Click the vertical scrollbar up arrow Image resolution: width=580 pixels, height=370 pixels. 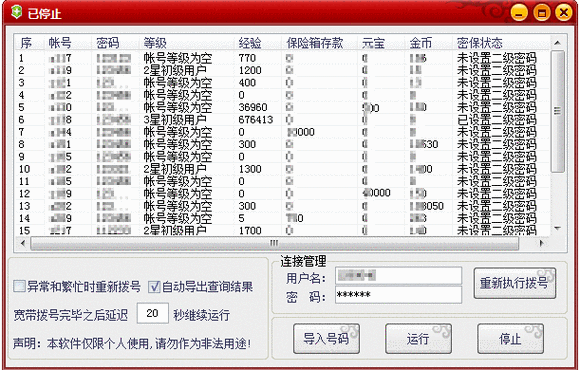(x=557, y=43)
